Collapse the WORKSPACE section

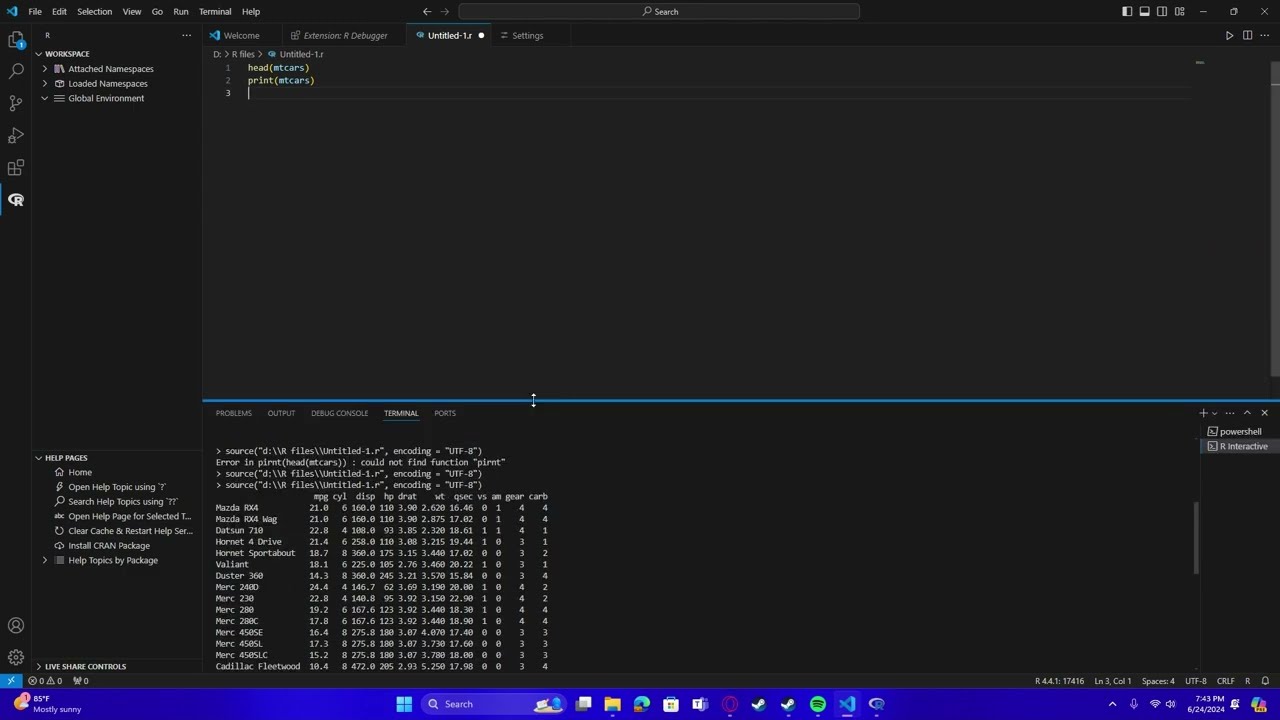click(67, 54)
